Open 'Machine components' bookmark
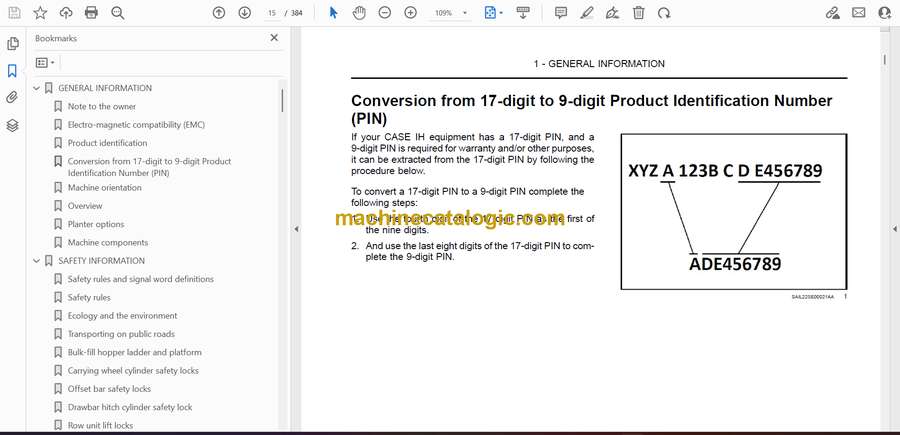This screenshot has width=900, height=435. 108,243
